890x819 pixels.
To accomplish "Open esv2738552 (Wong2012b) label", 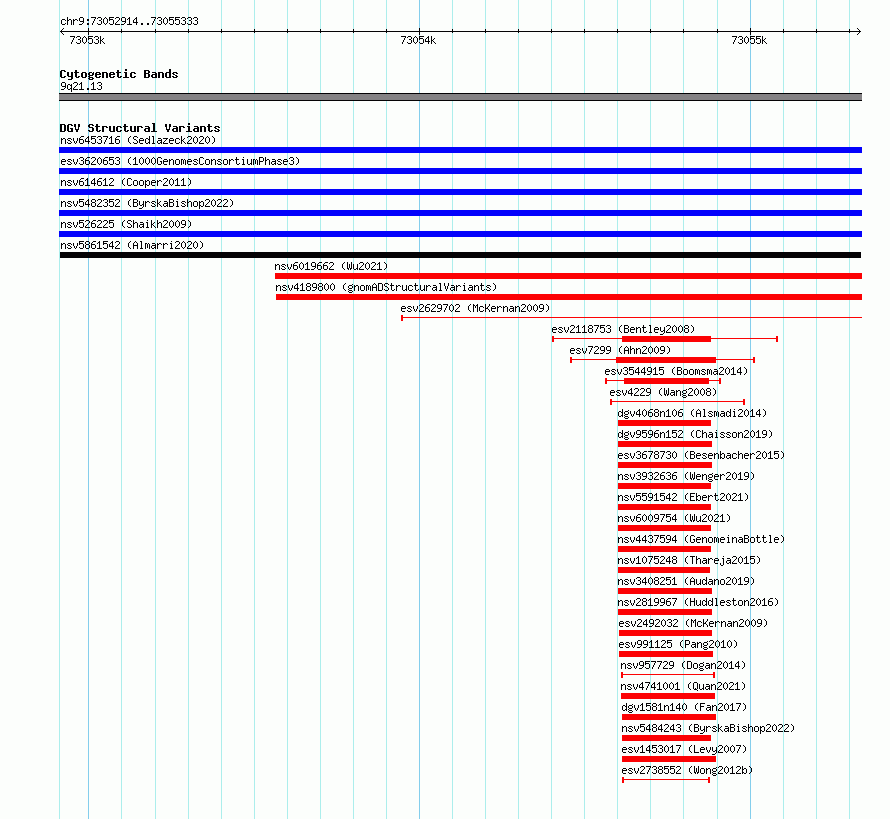I will tap(687, 770).
